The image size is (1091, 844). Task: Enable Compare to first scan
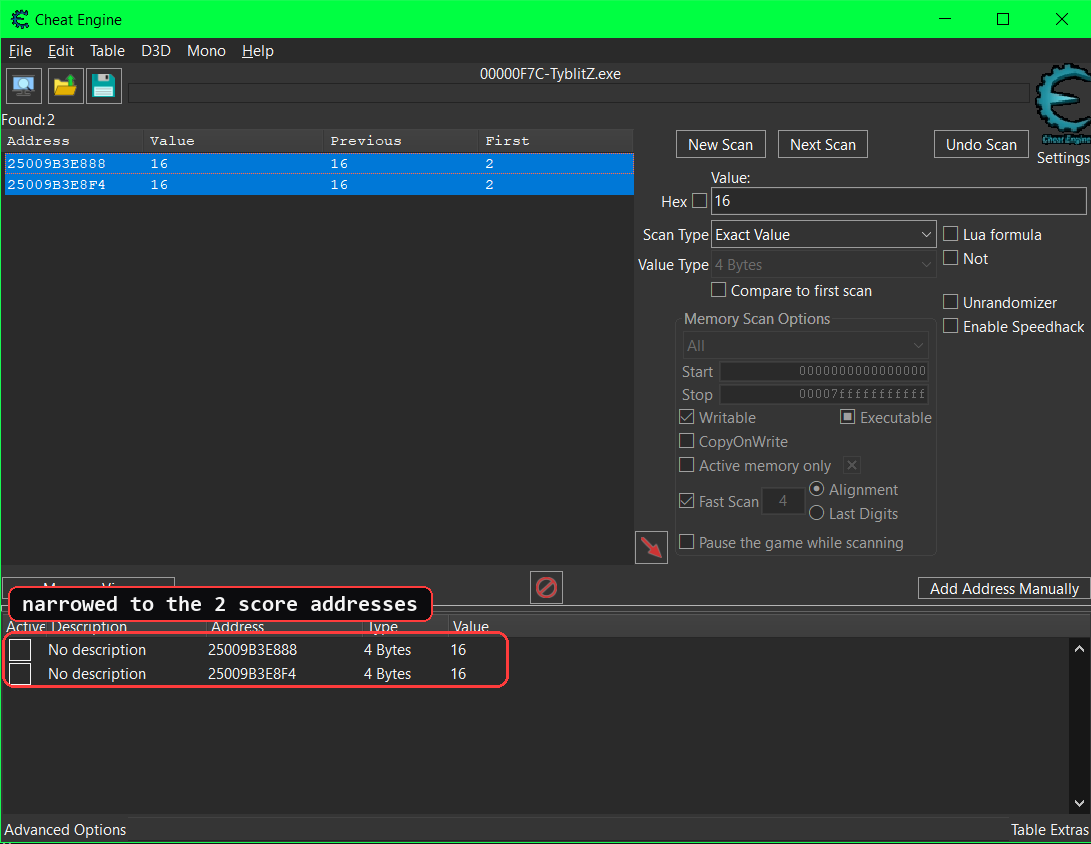[x=719, y=289]
